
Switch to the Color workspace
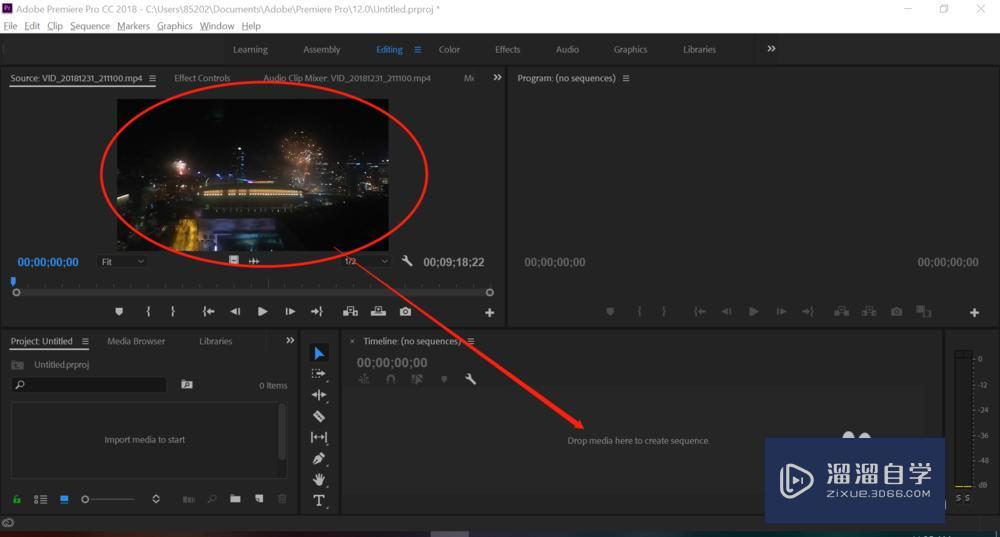pyautogui.click(x=449, y=49)
